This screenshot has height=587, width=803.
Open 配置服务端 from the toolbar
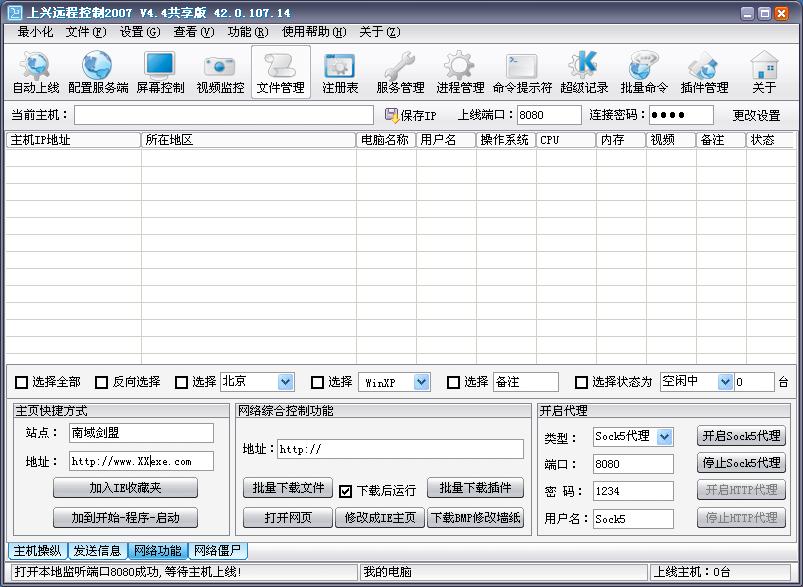[x=98, y=72]
